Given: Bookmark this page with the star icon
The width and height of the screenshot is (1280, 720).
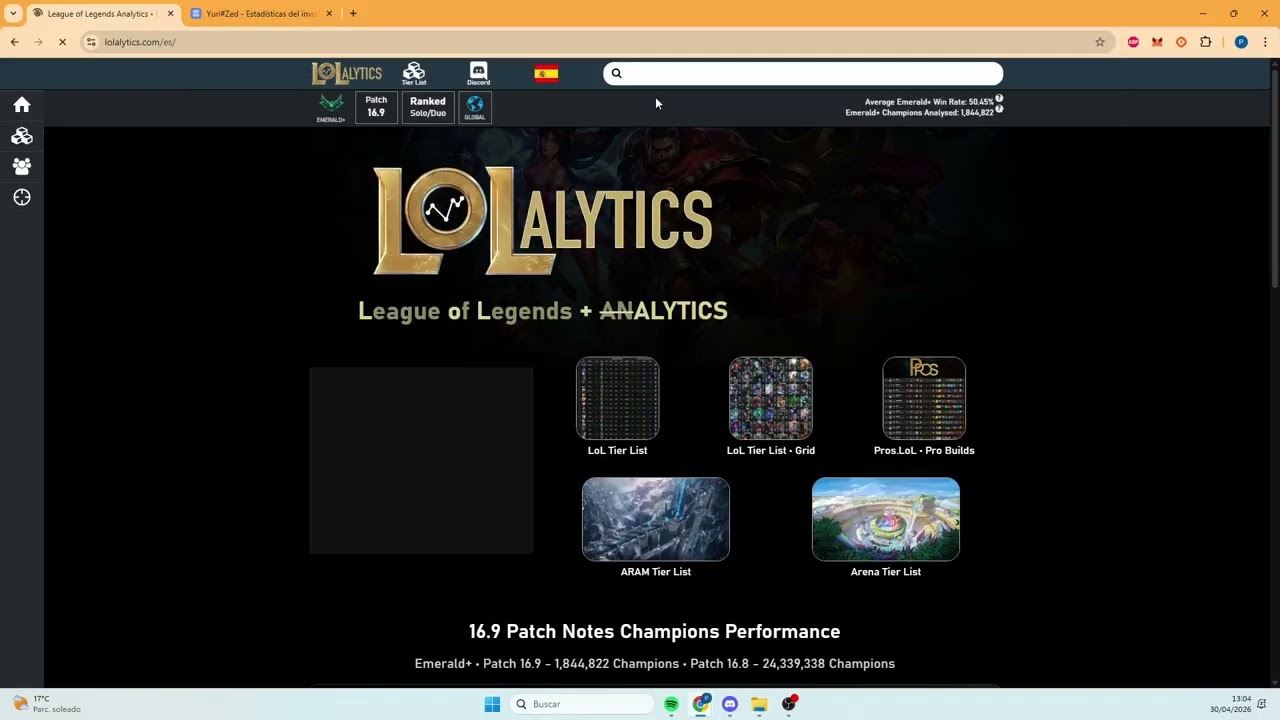Looking at the screenshot, I should [1100, 42].
